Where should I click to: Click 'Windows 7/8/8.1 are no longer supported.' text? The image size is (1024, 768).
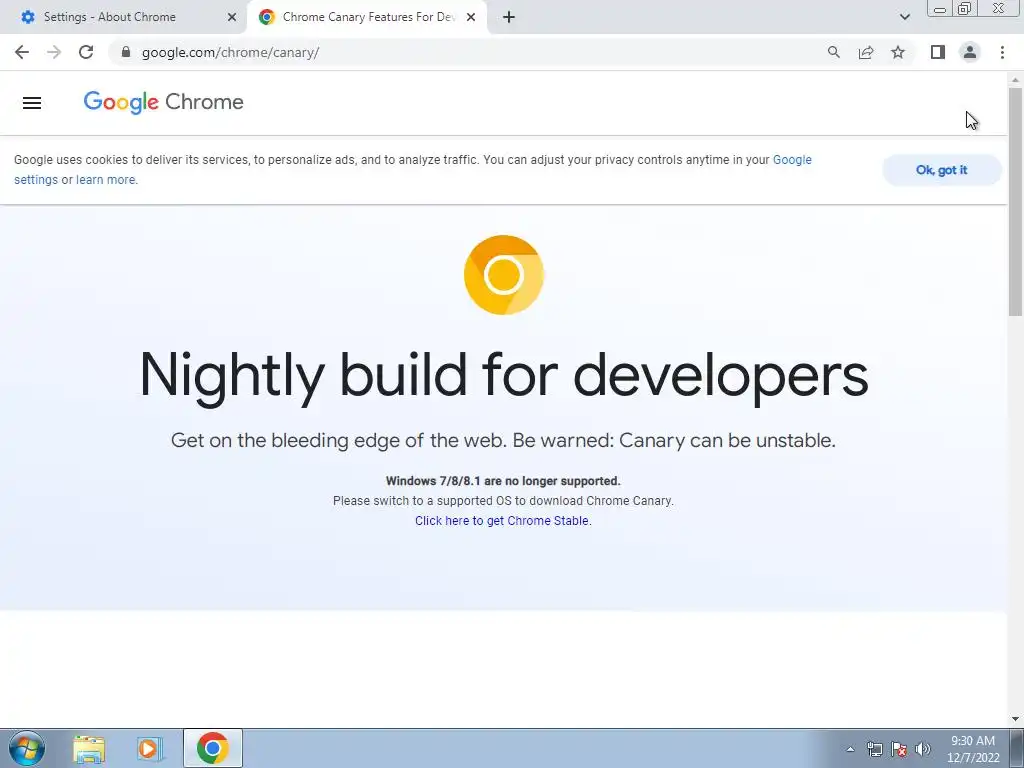pyautogui.click(x=503, y=481)
